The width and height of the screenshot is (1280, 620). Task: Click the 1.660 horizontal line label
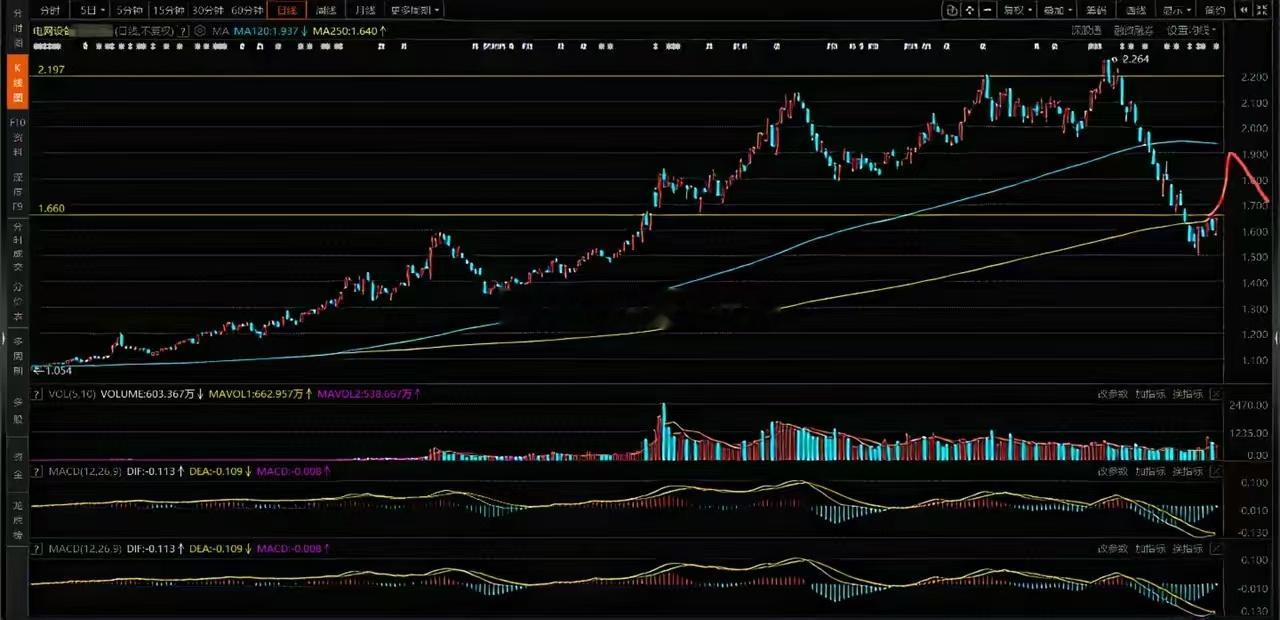point(51,208)
